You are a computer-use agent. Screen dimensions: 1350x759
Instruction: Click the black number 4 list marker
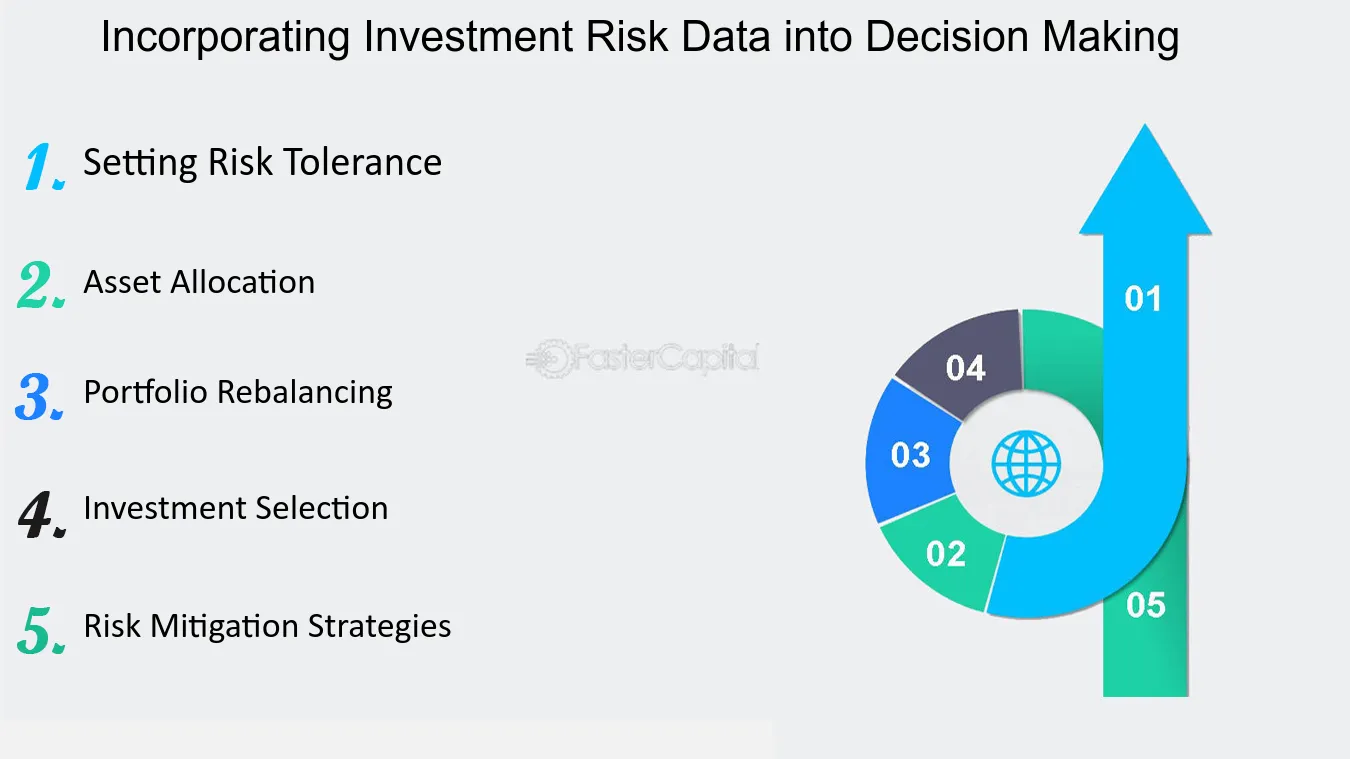click(x=42, y=514)
